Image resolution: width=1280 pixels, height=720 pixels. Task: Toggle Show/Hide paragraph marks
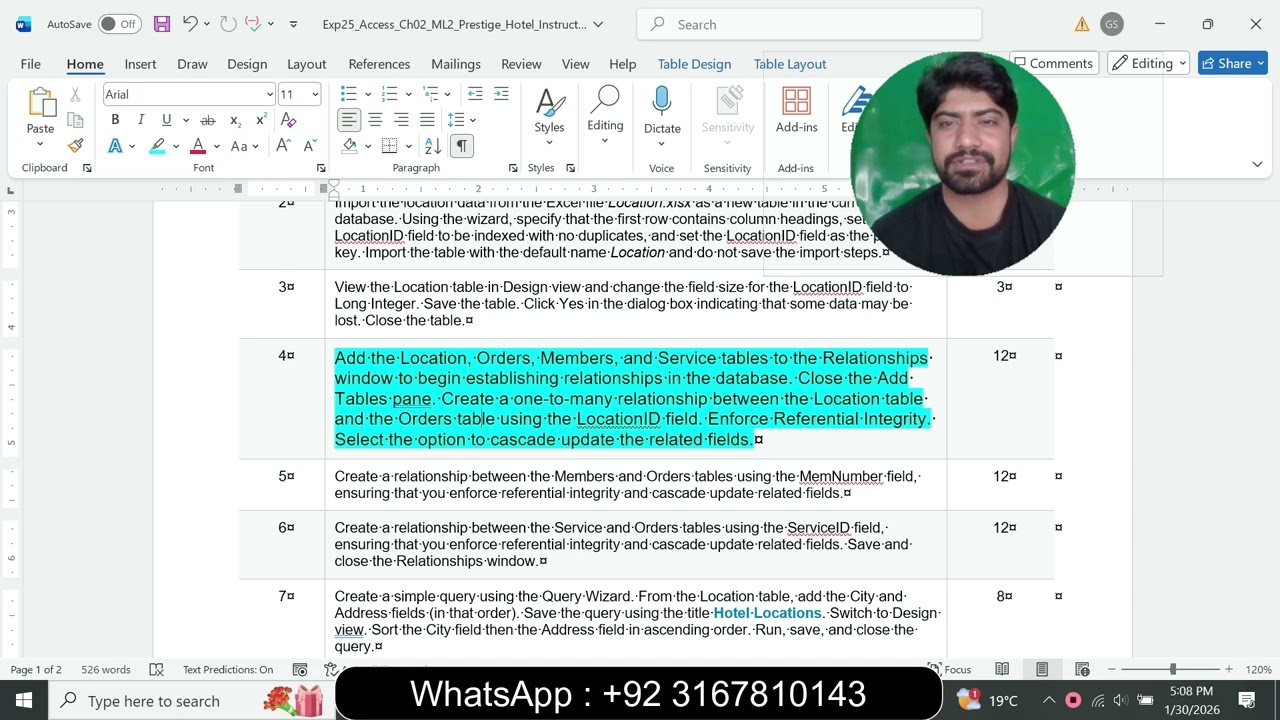click(x=461, y=146)
